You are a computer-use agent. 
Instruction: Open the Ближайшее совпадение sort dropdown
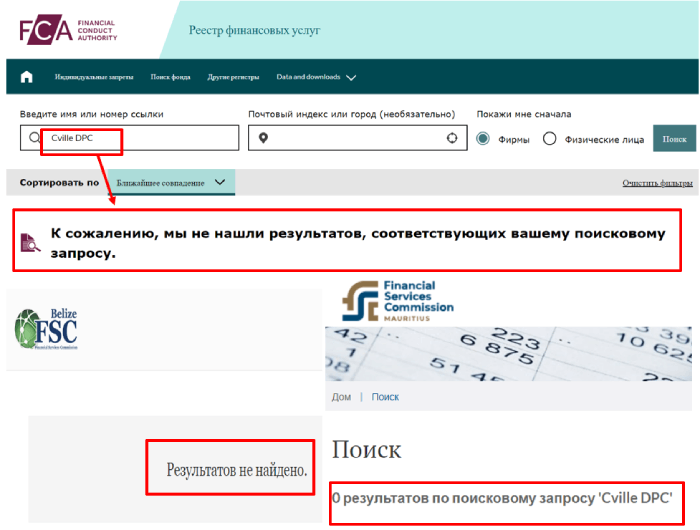pos(171,182)
